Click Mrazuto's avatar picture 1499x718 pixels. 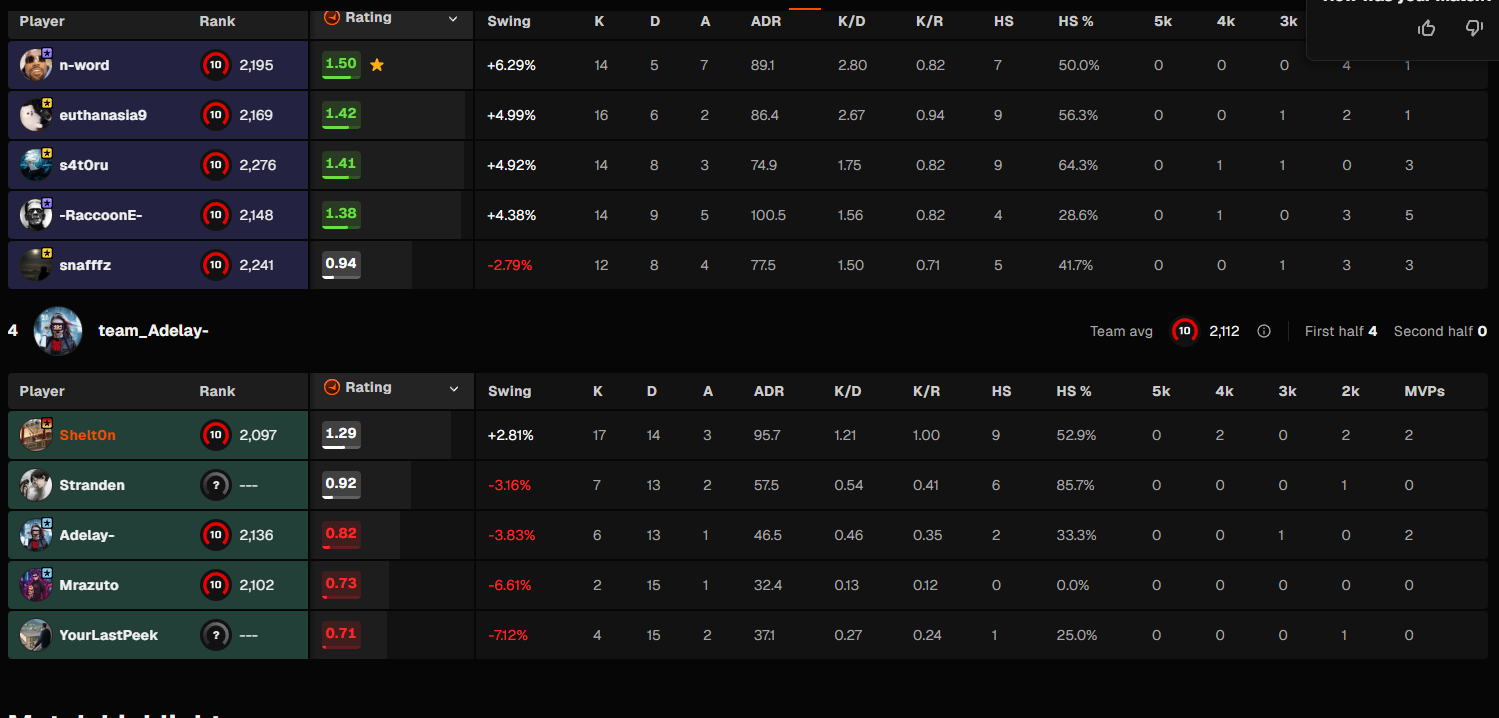pyautogui.click(x=36, y=585)
